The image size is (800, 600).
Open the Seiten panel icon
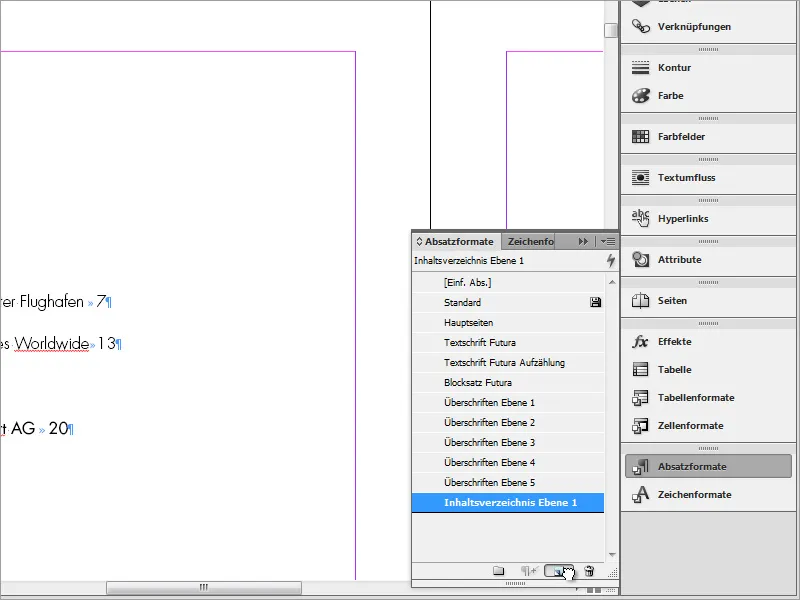pyautogui.click(x=641, y=301)
